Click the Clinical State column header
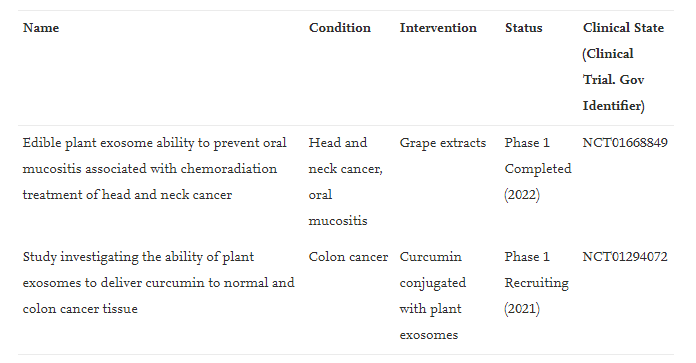Screen dimensions: 696x363 (x=623, y=67)
